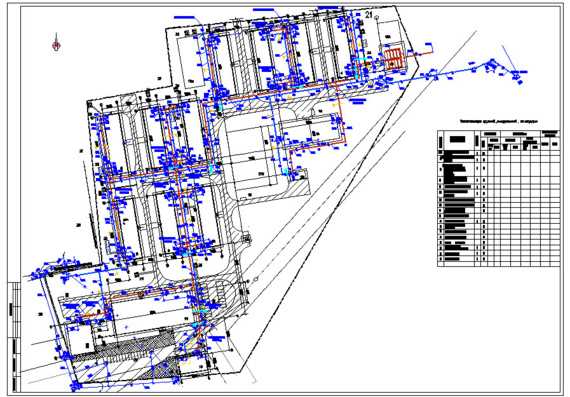Select the table's name column header cell

click(x=458, y=139)
